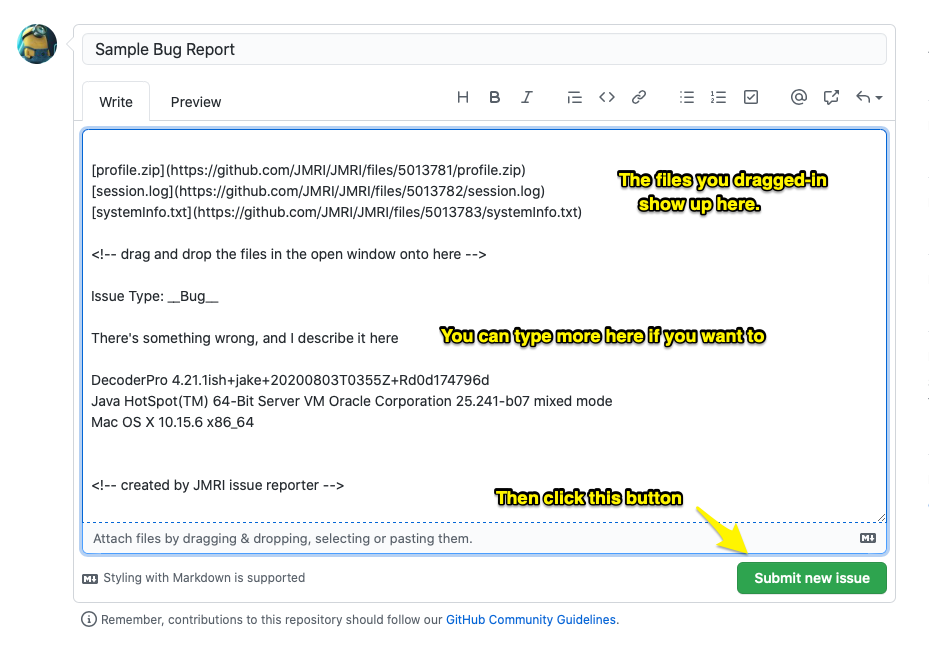
Task: Add a hyperlink to the issue text
Action: click(x=639, y=97)
